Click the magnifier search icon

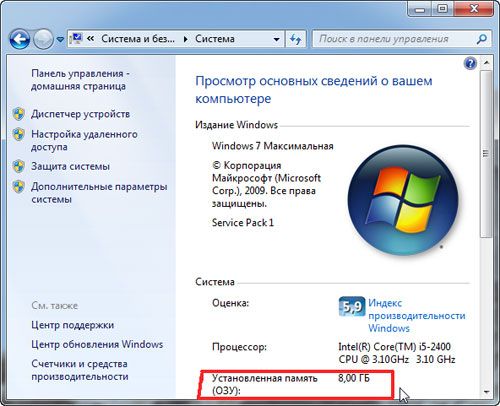482,39
